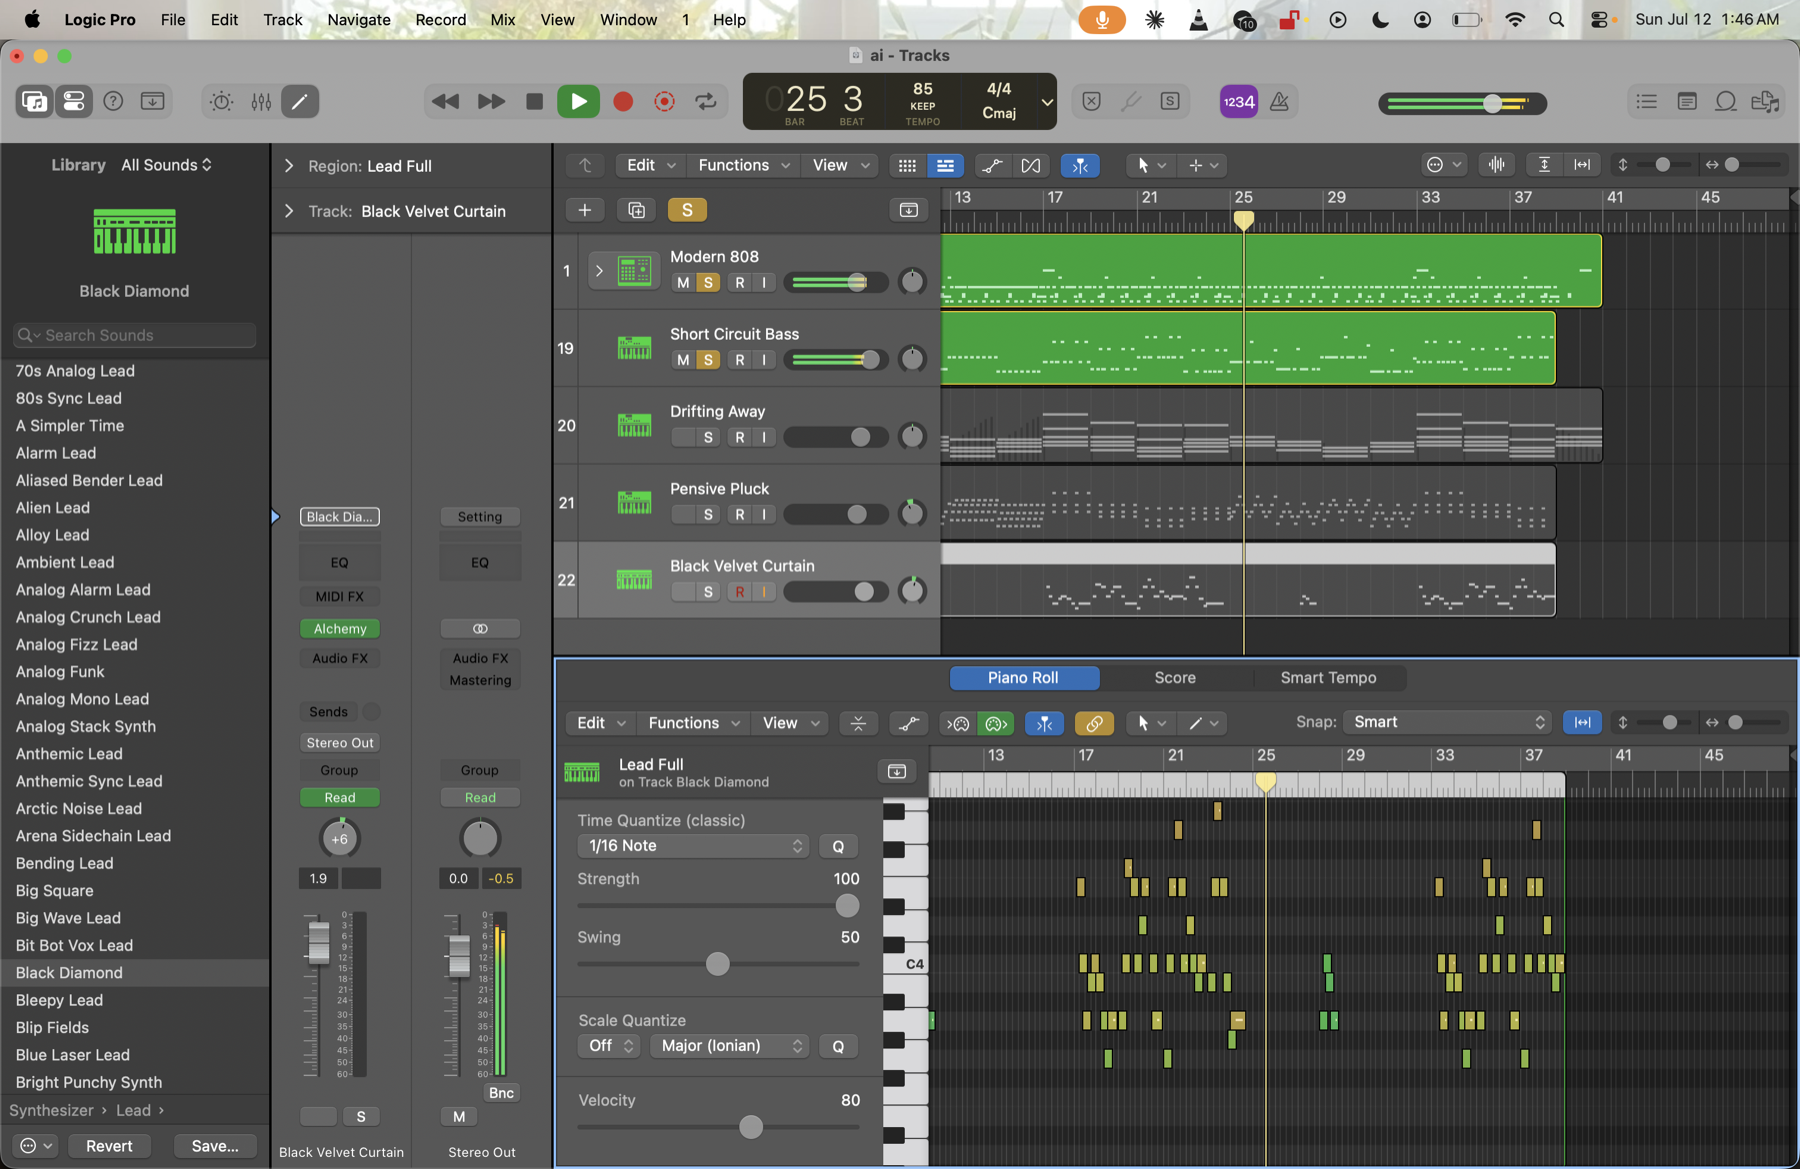
Task: Expand the Modern 808 track stack
Action: 599,271
